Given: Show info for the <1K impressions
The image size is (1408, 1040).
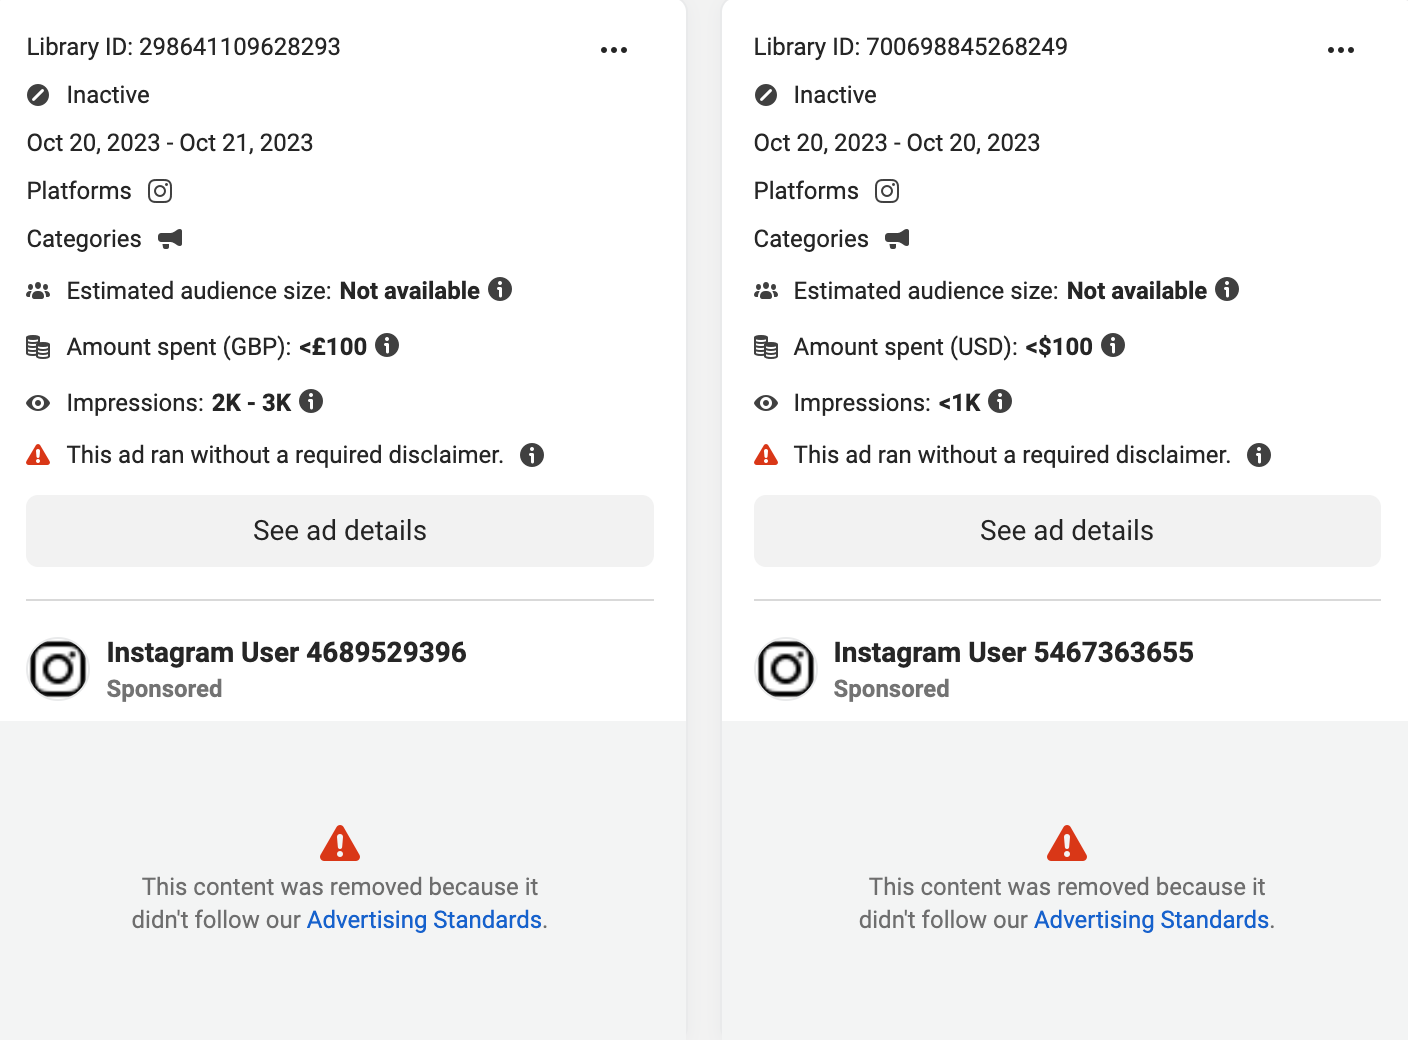Looking at the screenshot, I should (1000, 402).
